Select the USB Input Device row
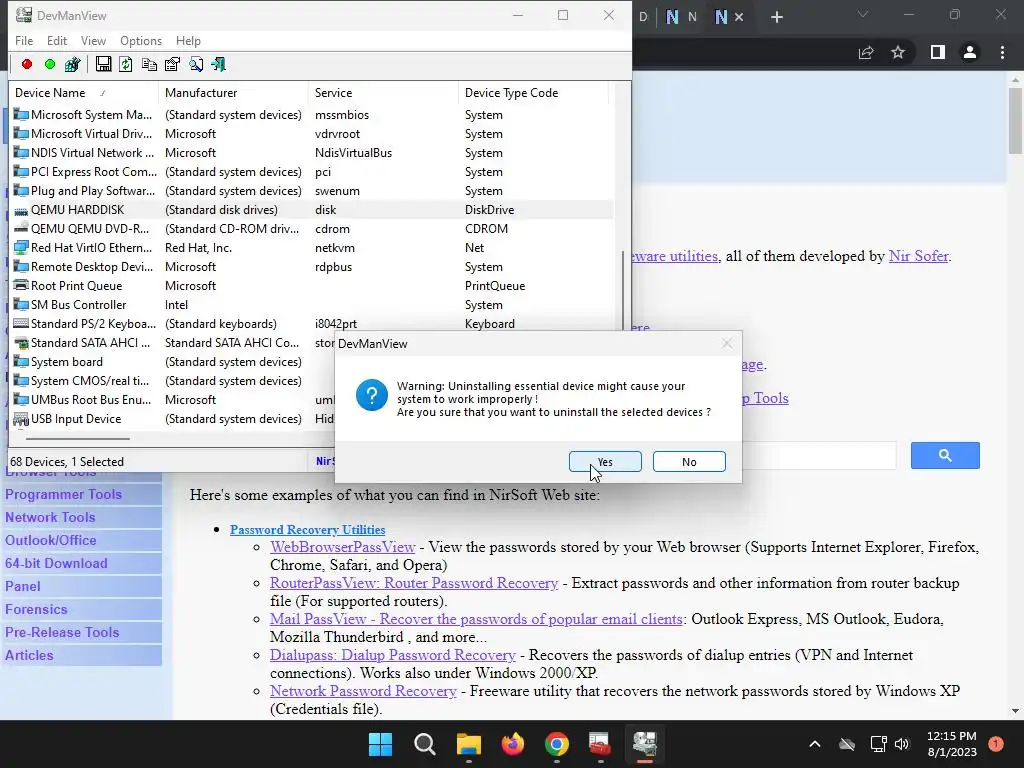Image resolution: width=1024 pixels, height=768 pixels. tap(172, 419)
